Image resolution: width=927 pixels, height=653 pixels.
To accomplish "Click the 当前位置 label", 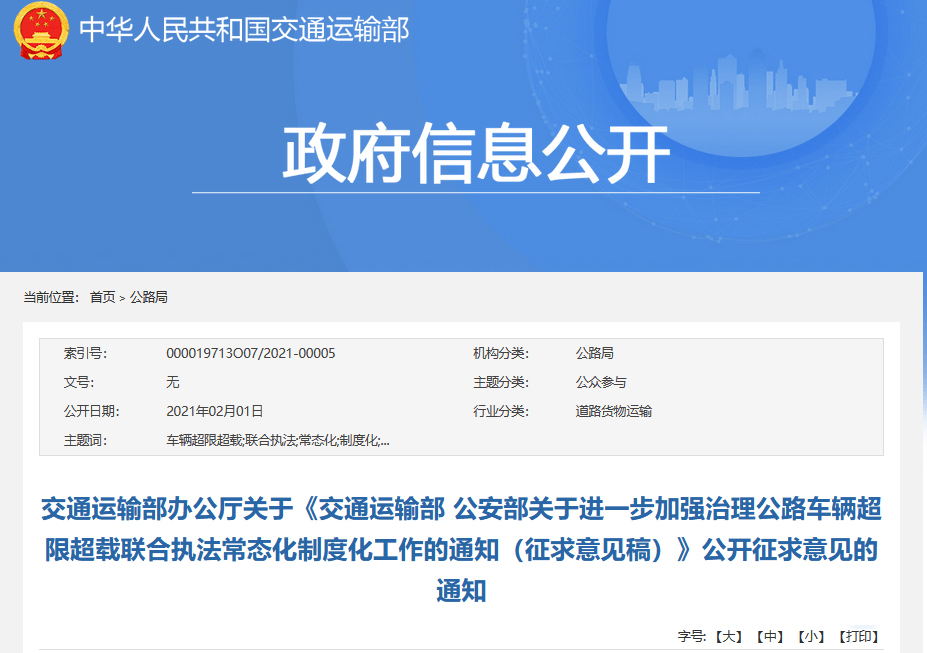I will pos(50,297).
